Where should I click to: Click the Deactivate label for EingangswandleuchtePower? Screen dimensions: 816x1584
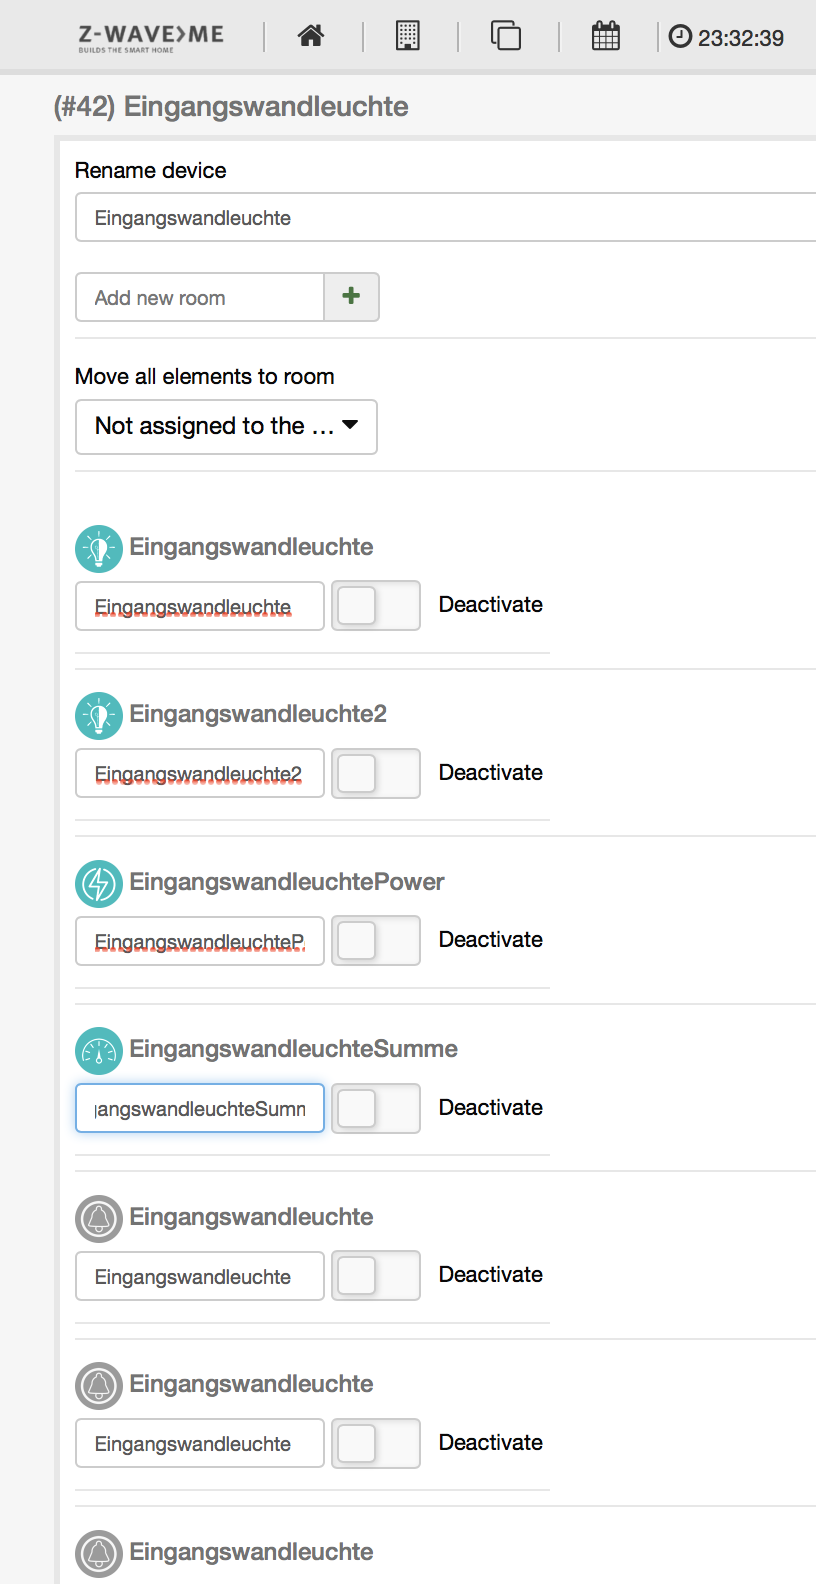[x=490, y=940]
